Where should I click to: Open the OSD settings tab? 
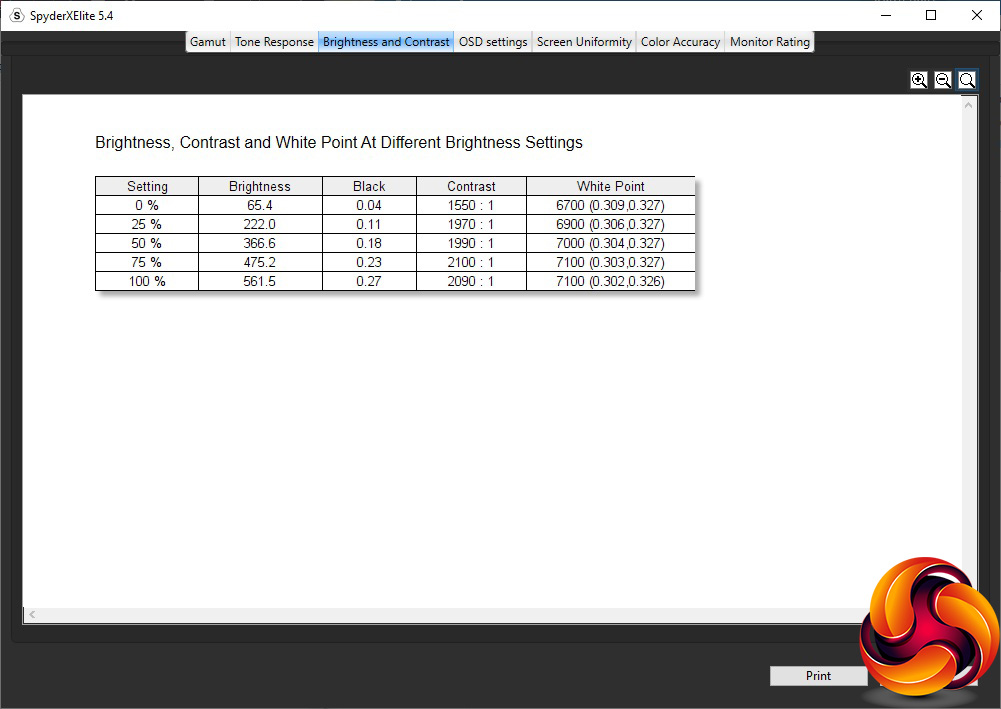[x=493, y=42]
